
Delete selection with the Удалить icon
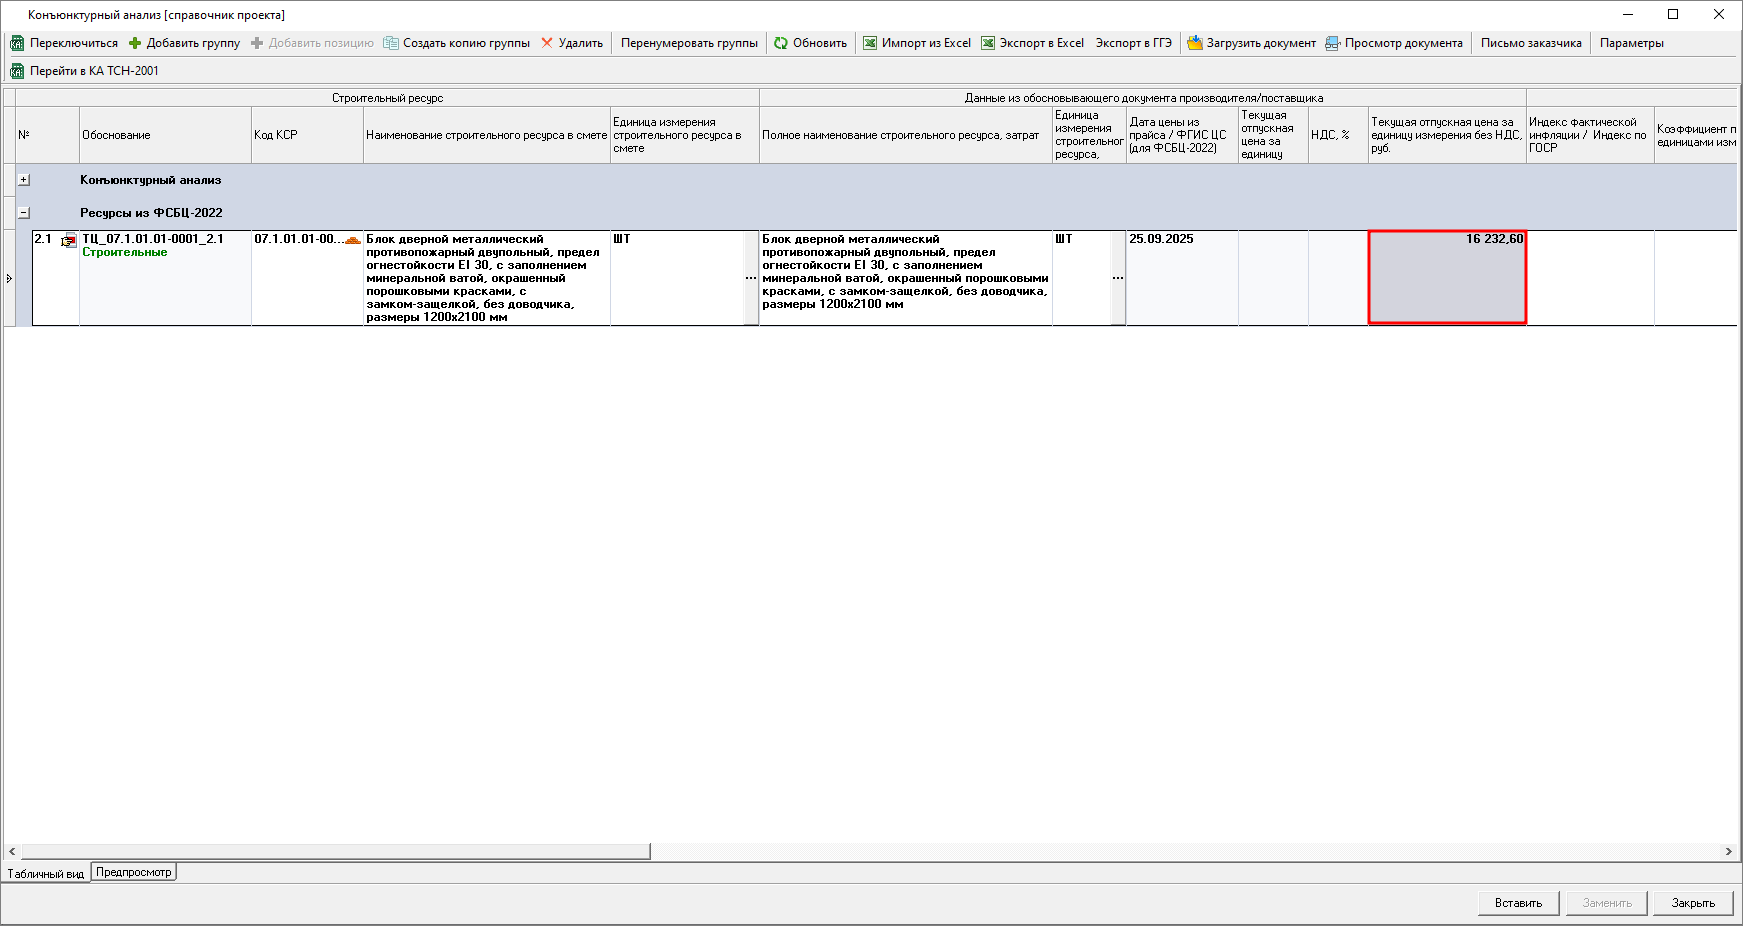point(547,43)
